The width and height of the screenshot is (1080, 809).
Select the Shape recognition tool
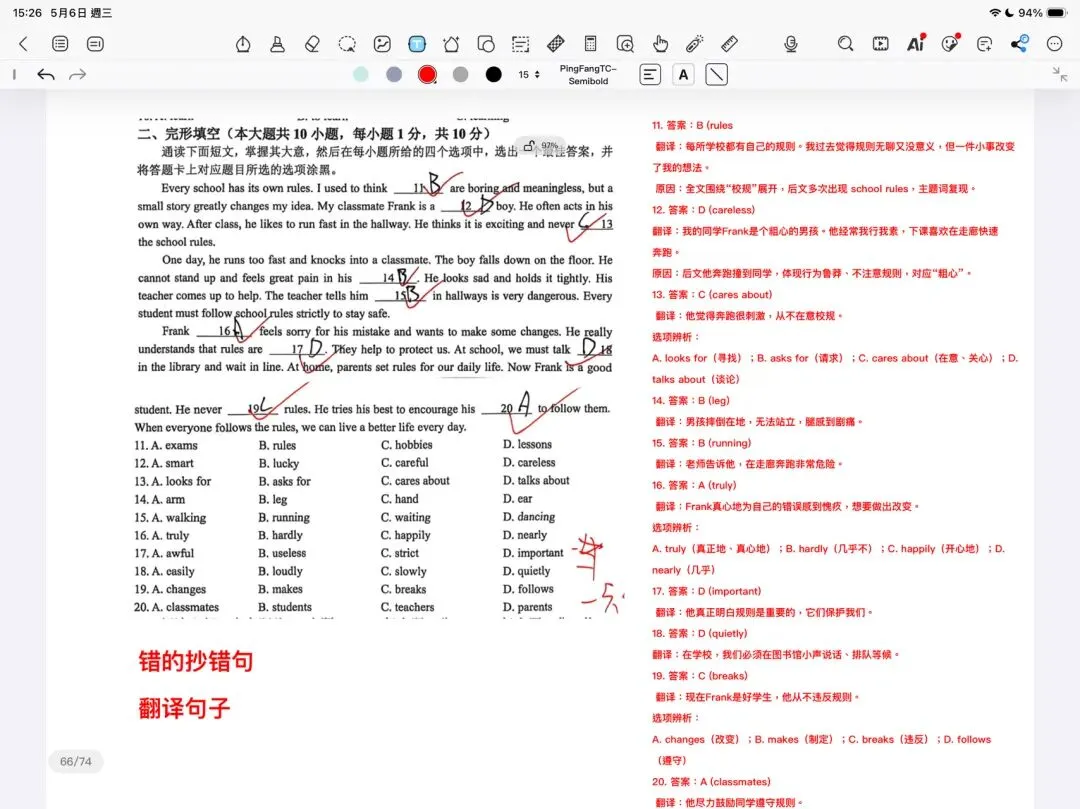(x=451, y=44)
